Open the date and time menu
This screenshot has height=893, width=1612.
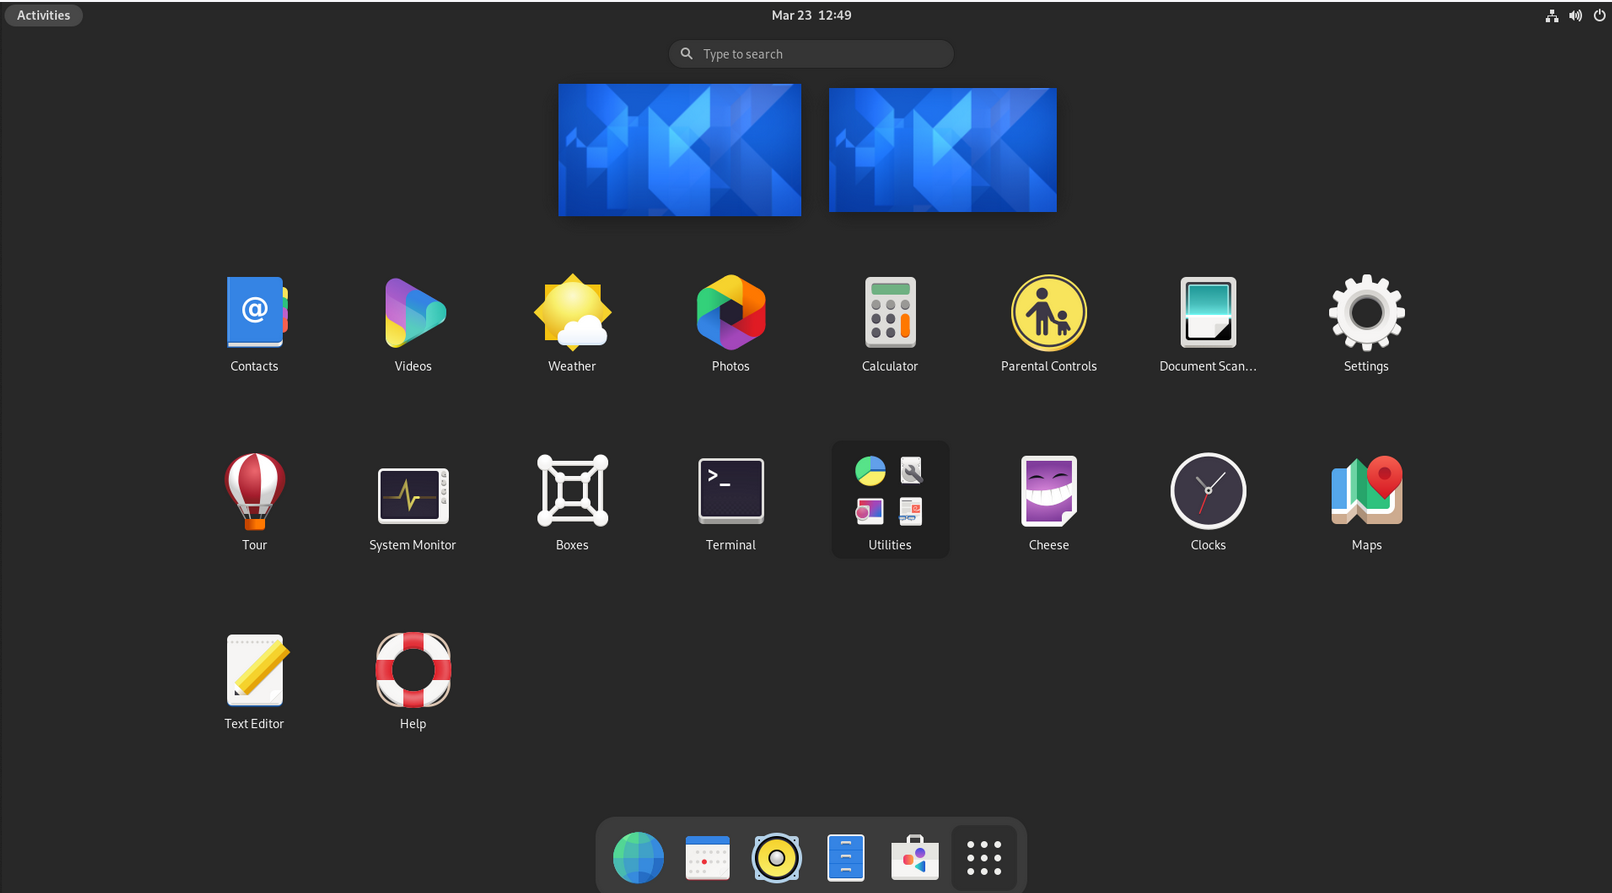coord(811,15)
